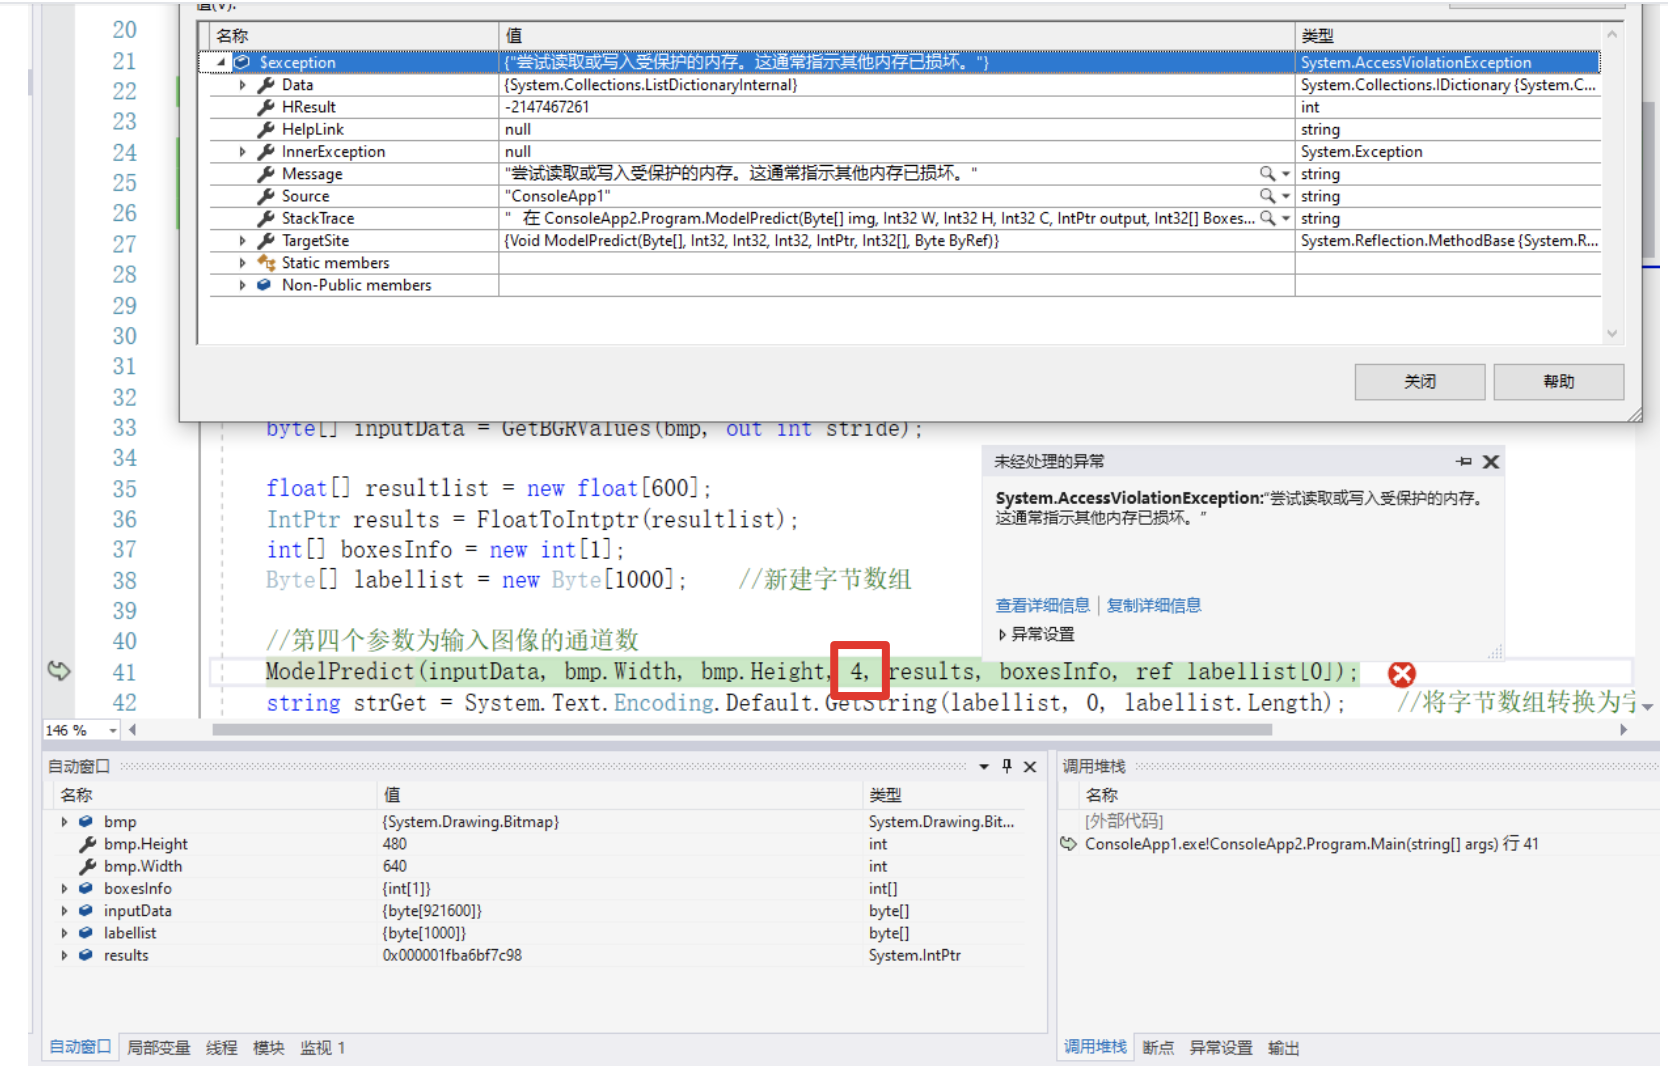Screen dimensions: 1668x1066
Task: Open text visualizer for Message value
Action: pos(1267,174)
